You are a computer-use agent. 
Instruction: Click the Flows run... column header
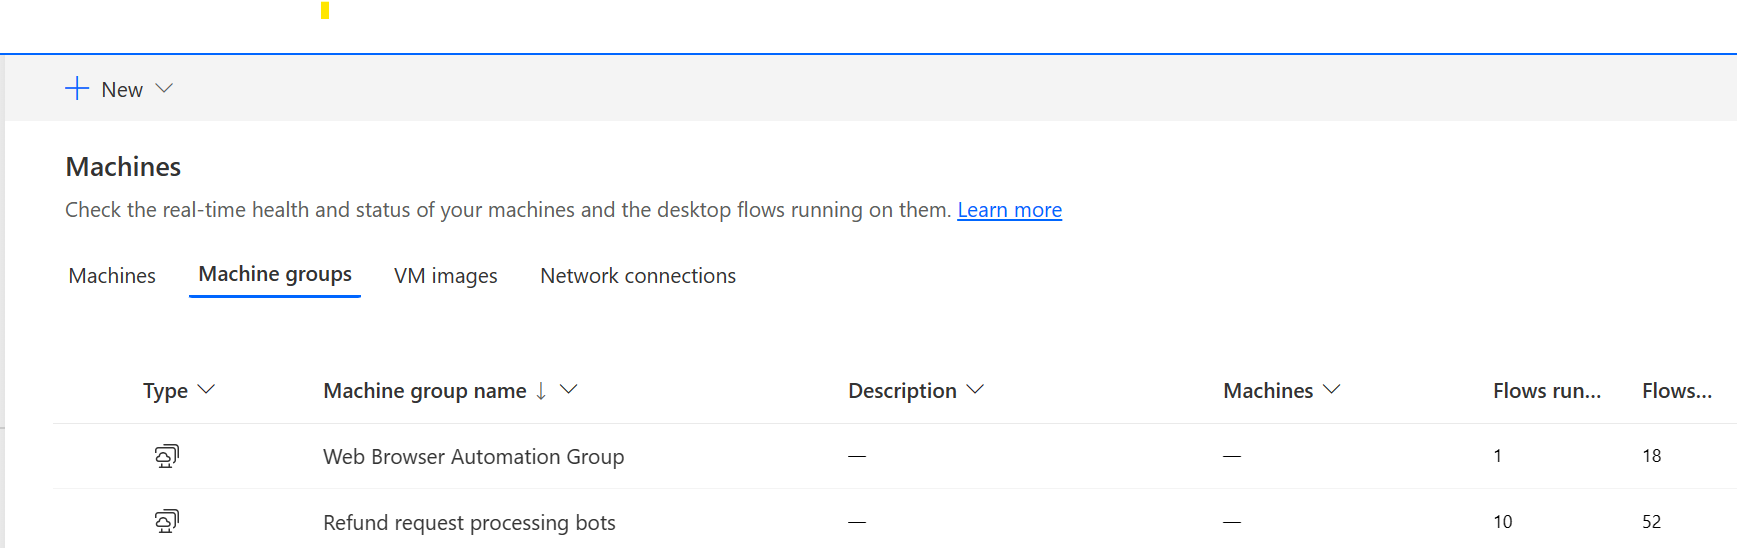click(x=1546, y=391)
